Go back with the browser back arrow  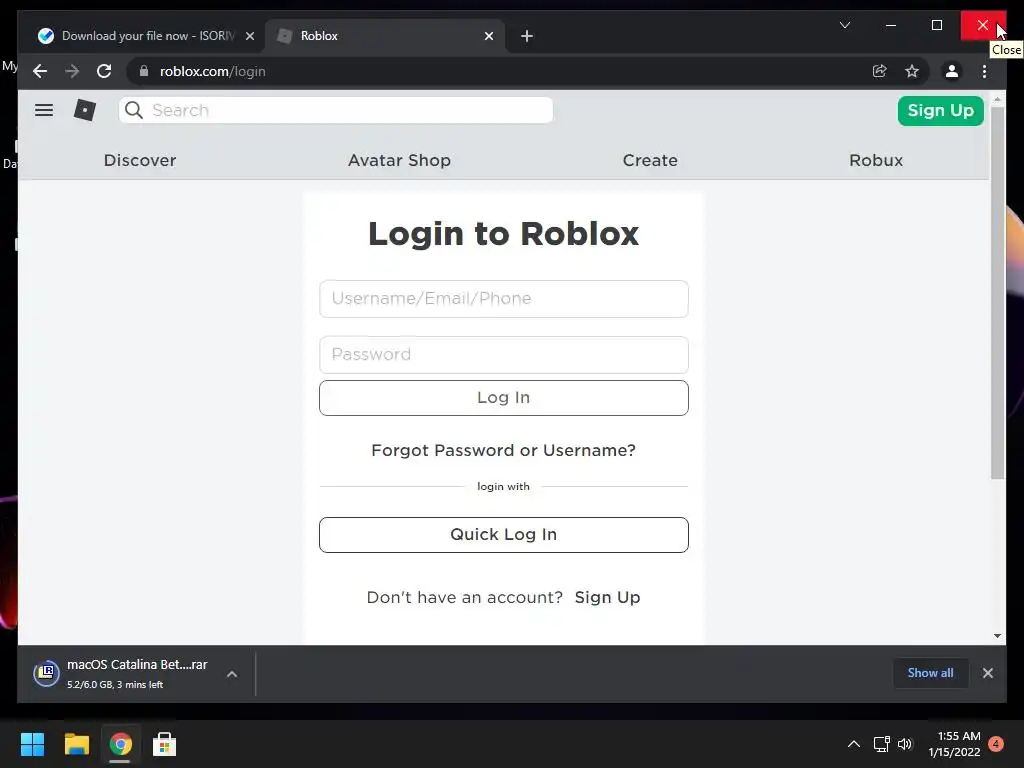tap(40, 71)
